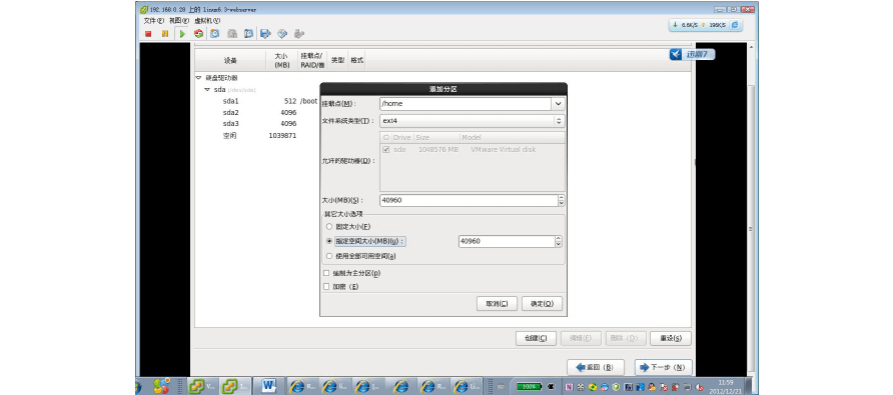This screenshot has width=893, height=395.
Task: Click the red Power Off button
Action: click(148, 34)
